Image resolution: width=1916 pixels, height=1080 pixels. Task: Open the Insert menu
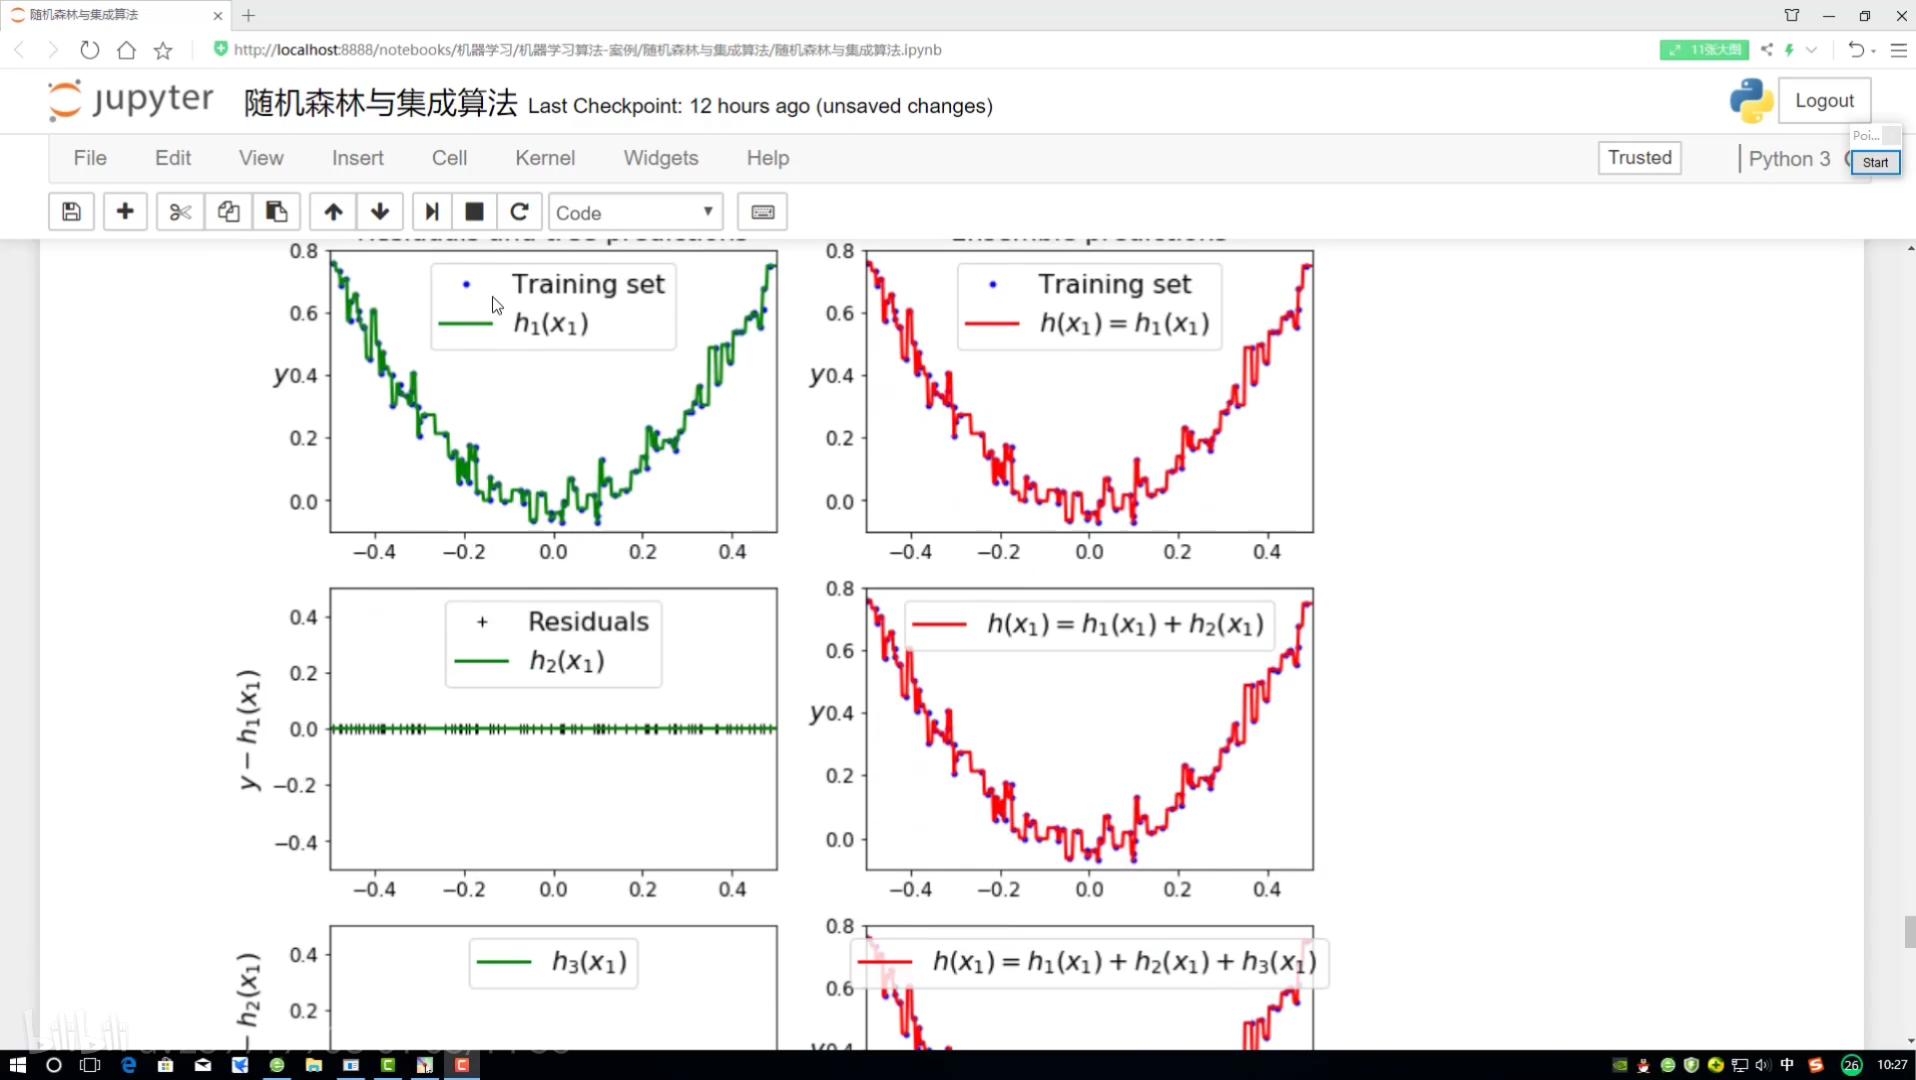click(358, 158)
